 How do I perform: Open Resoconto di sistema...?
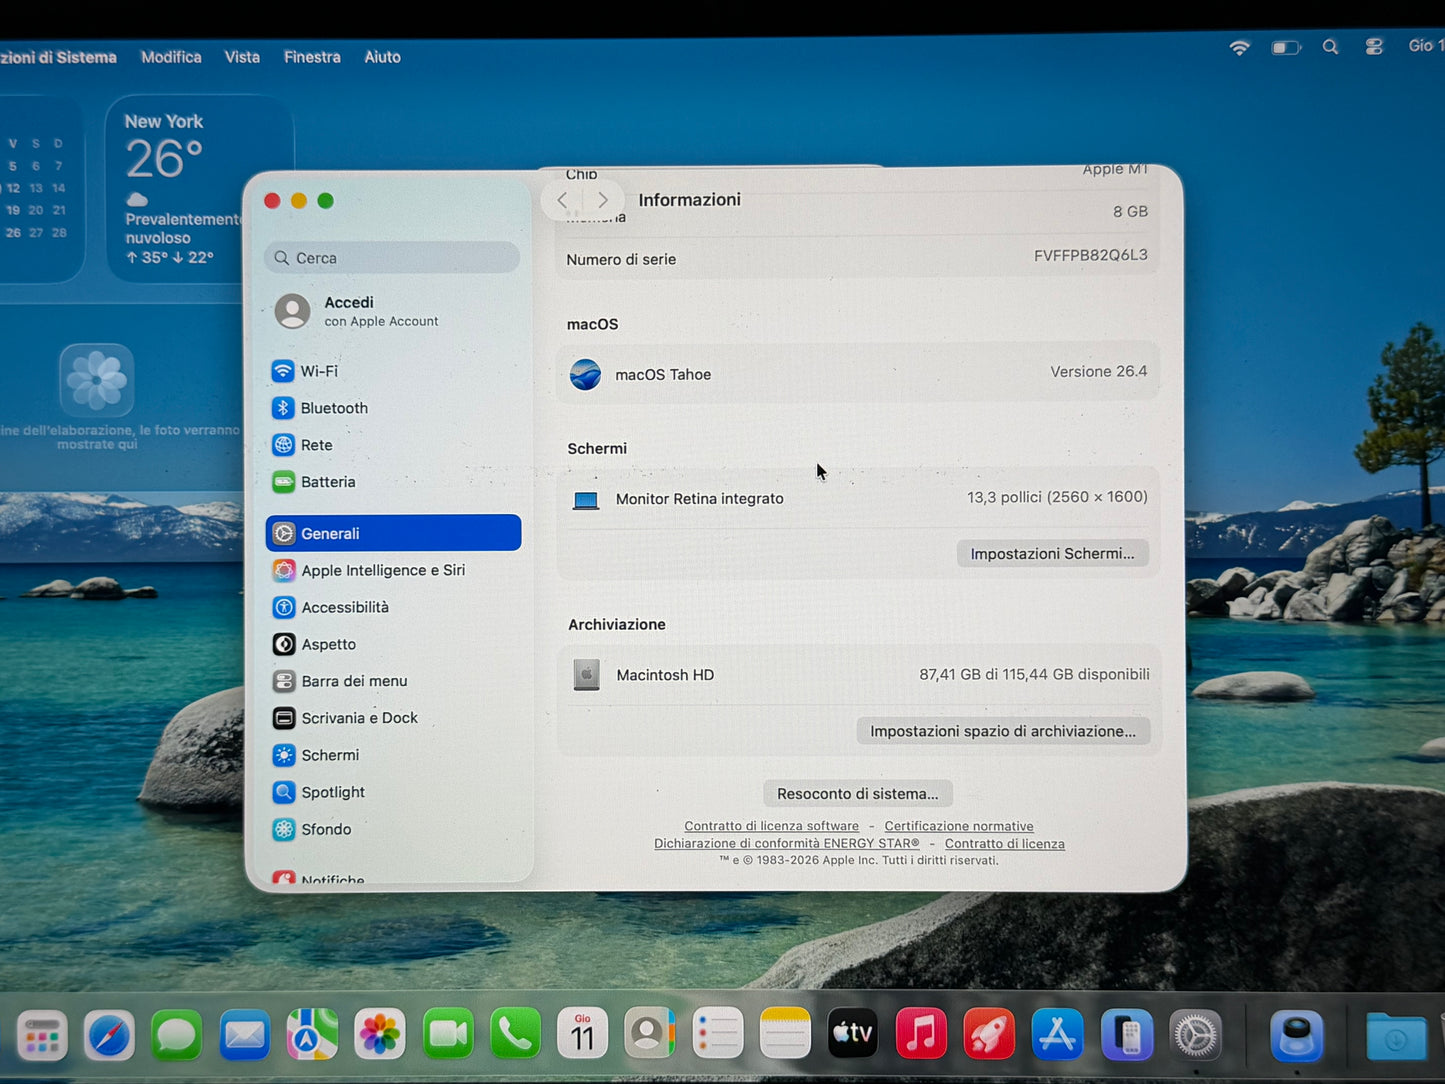click(x=858, y=794)
